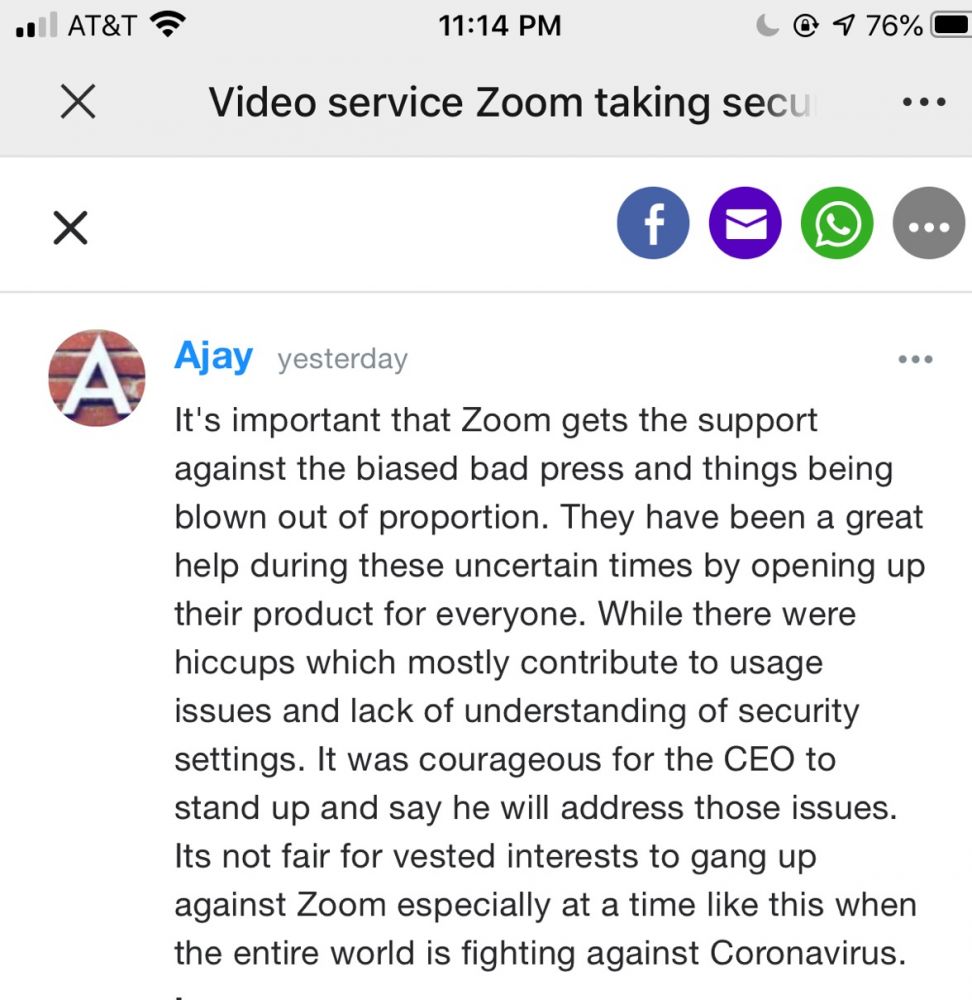The width and height of the screenshot is (972, 1000).
Task: Tap the Do Not Disturb moon icon
Action: (767, 25)
